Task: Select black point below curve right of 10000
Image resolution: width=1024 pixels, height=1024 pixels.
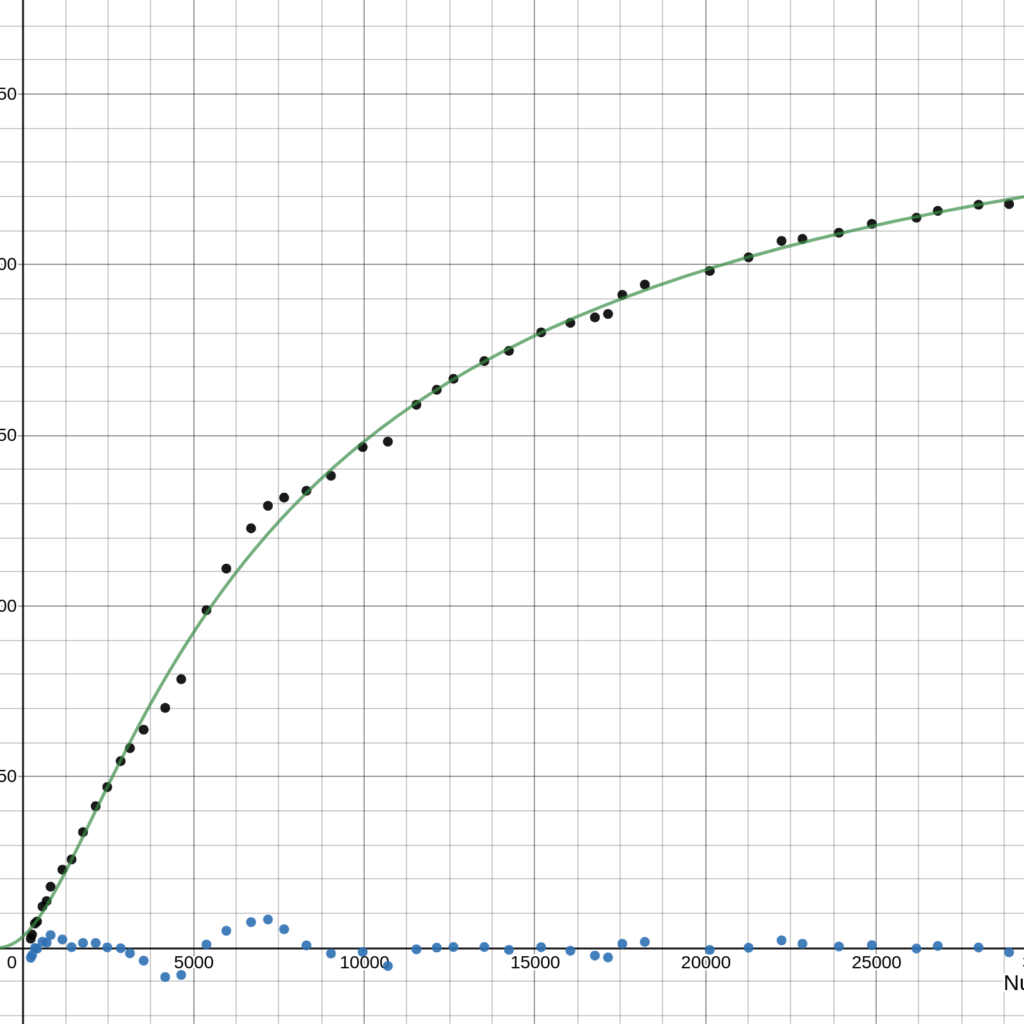Action: (x=388, y=441)
